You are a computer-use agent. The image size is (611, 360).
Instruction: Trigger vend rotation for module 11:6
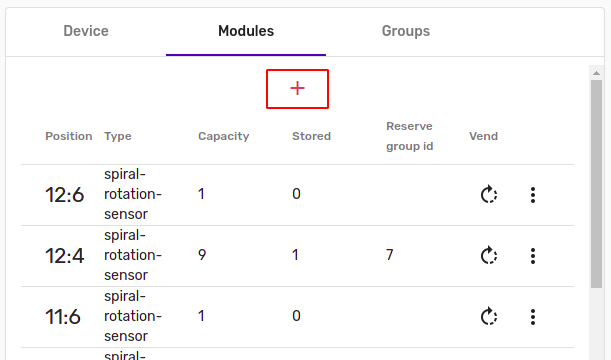[x=489, y=316]
